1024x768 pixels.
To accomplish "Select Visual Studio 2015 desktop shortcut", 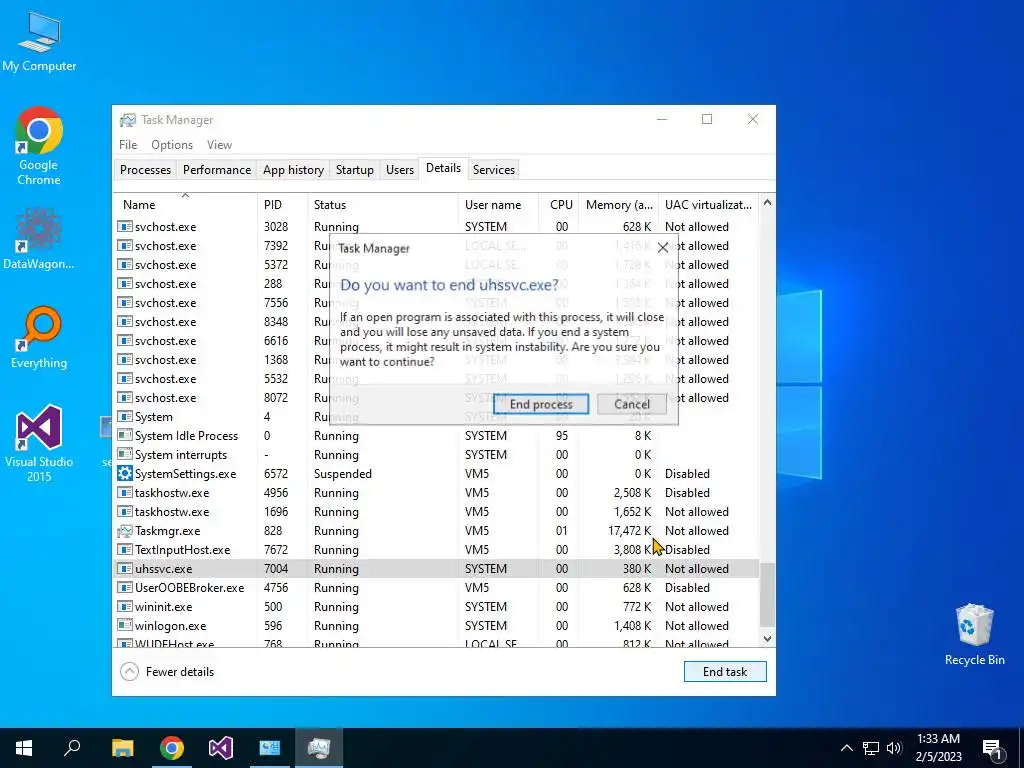I will [x=39, y=443].
